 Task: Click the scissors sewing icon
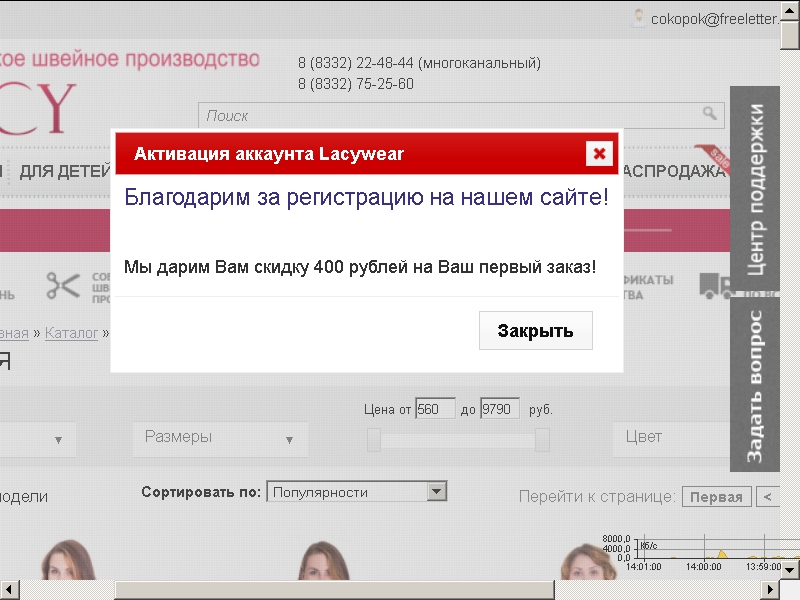(x=63, y=285)
